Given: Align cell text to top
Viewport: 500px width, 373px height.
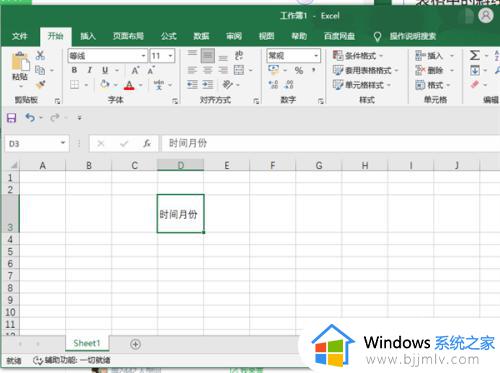Looking at the screenshot, I should coord(192,55).
